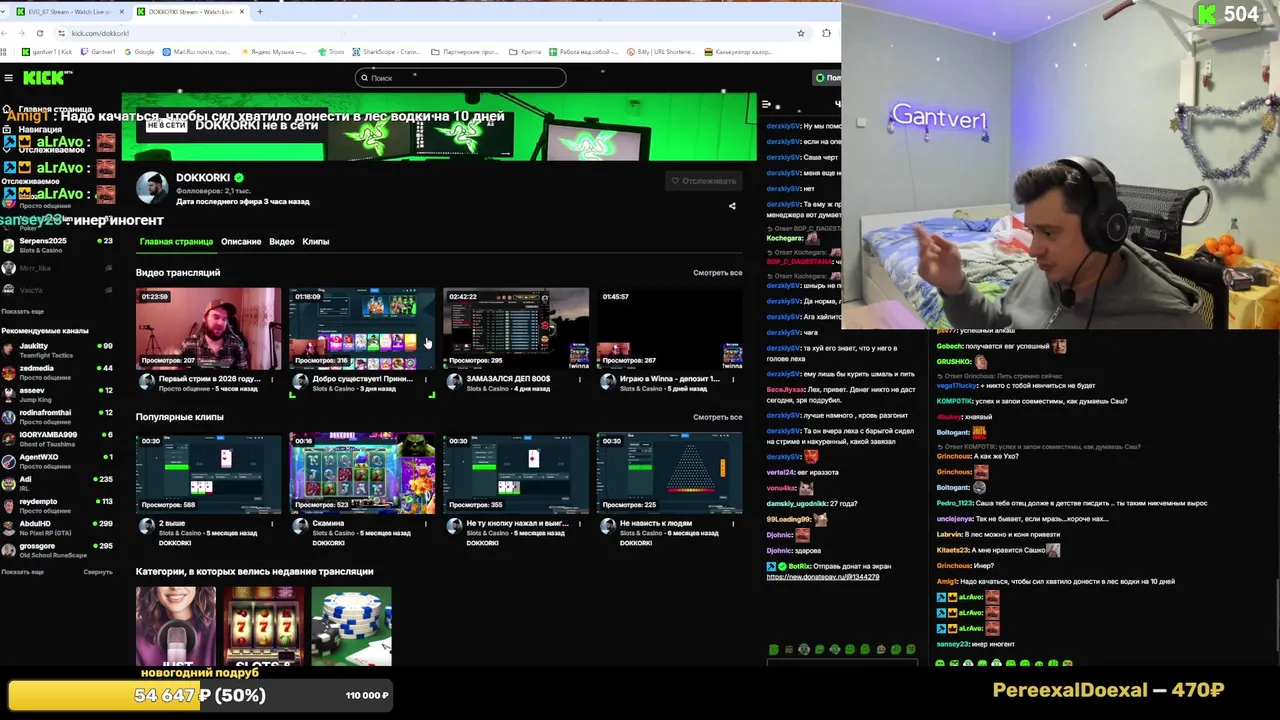The height and width of the screenshot is (720, 1280).
Task: Open the Калькулятор калорий bookmark
Action: (738, 52)
